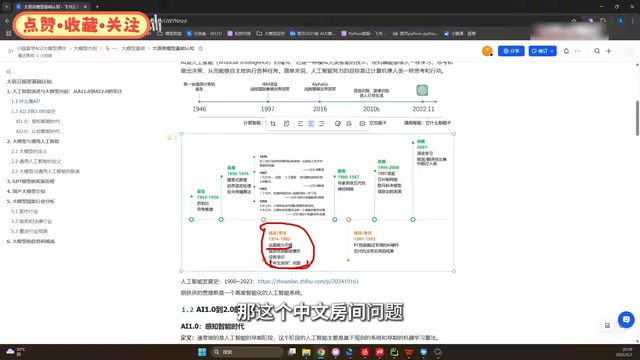Open Chrome from the taskbar
Image resolution: width=640 pixels, height=360 pixels.
[x=321, y=352]
